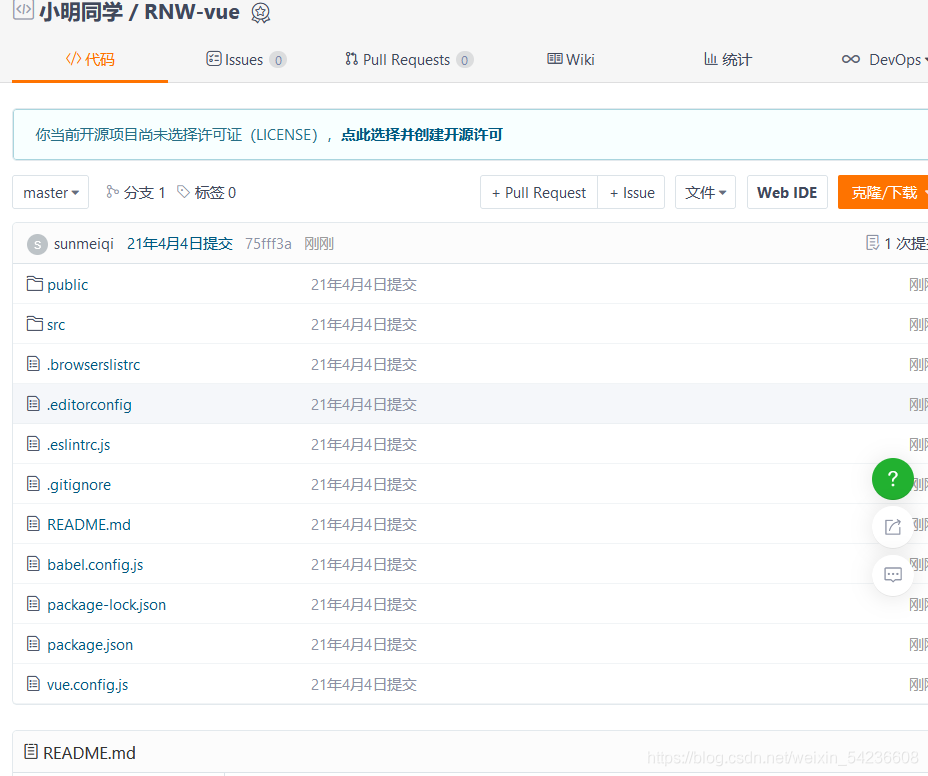Launch the Web IDE
928x776 pixels.
coord(787,192)
